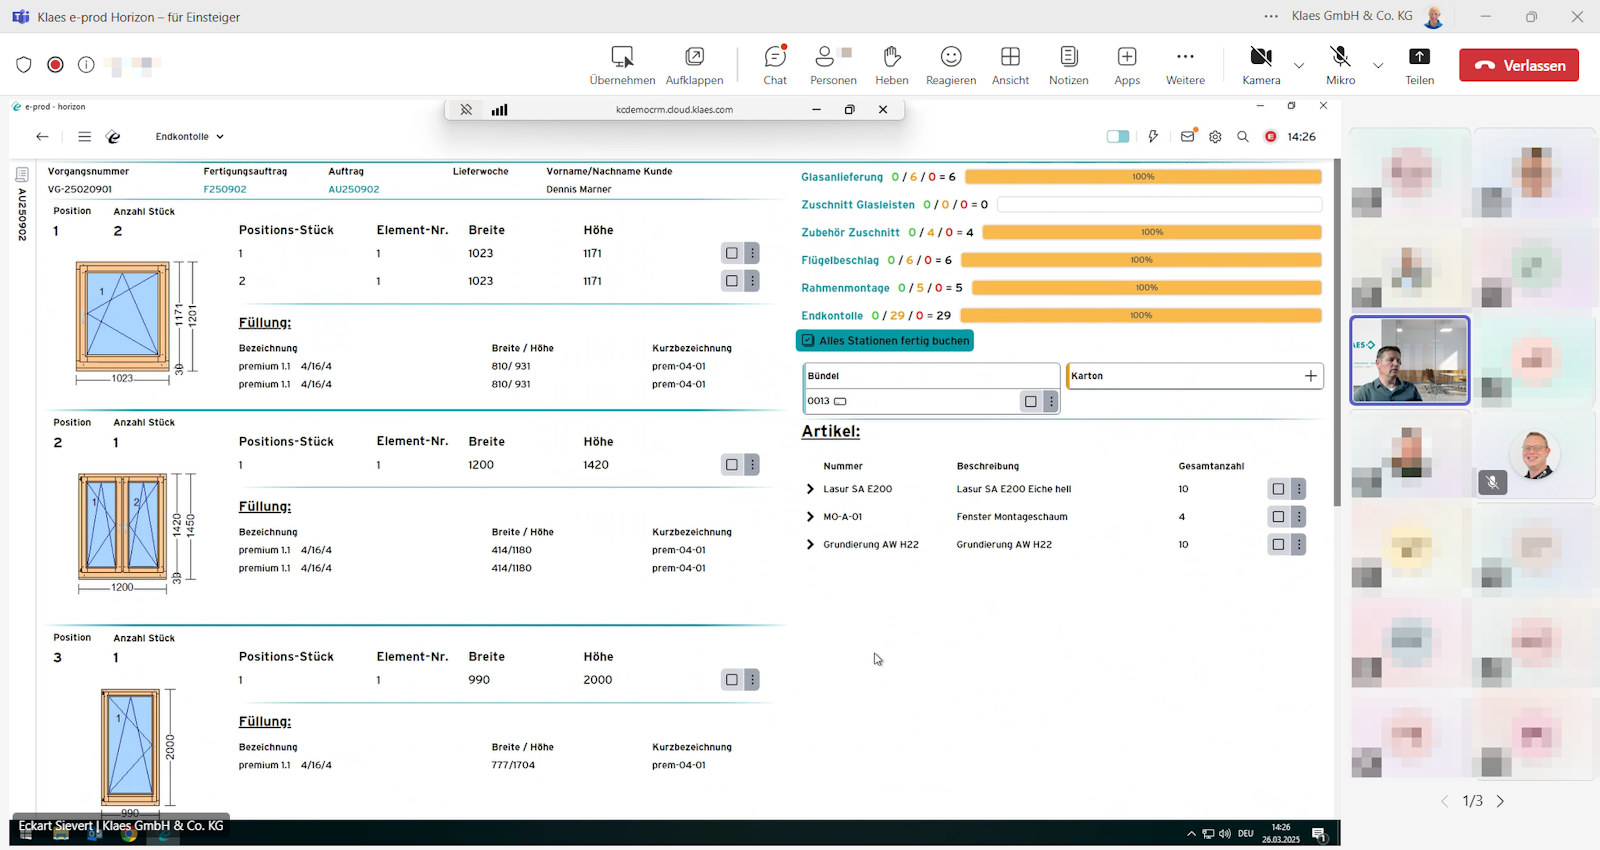The image size is (1600, 850).
Task: Expand the MO-A-01 article row
Action: (810, 517)
